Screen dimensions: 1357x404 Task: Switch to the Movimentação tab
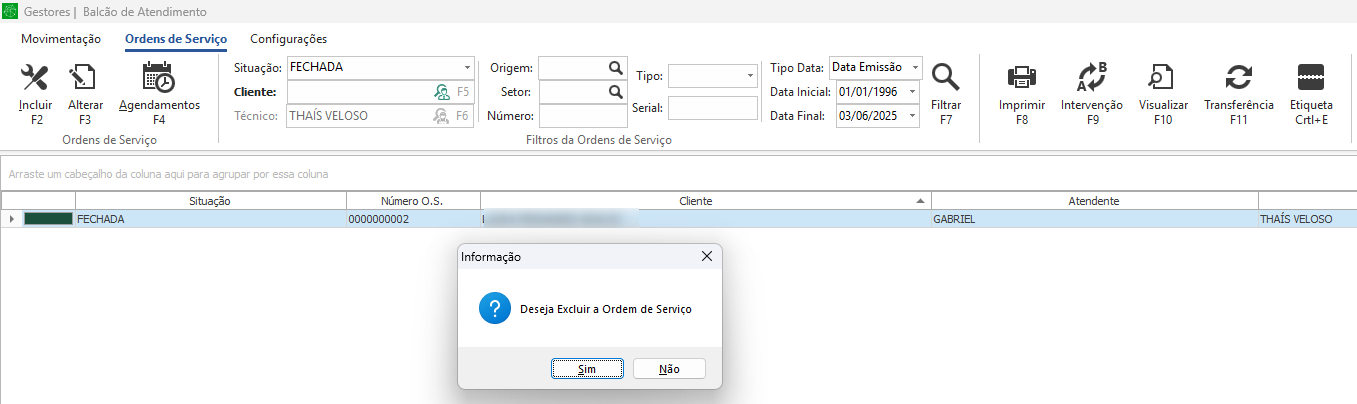coord(61,39)
